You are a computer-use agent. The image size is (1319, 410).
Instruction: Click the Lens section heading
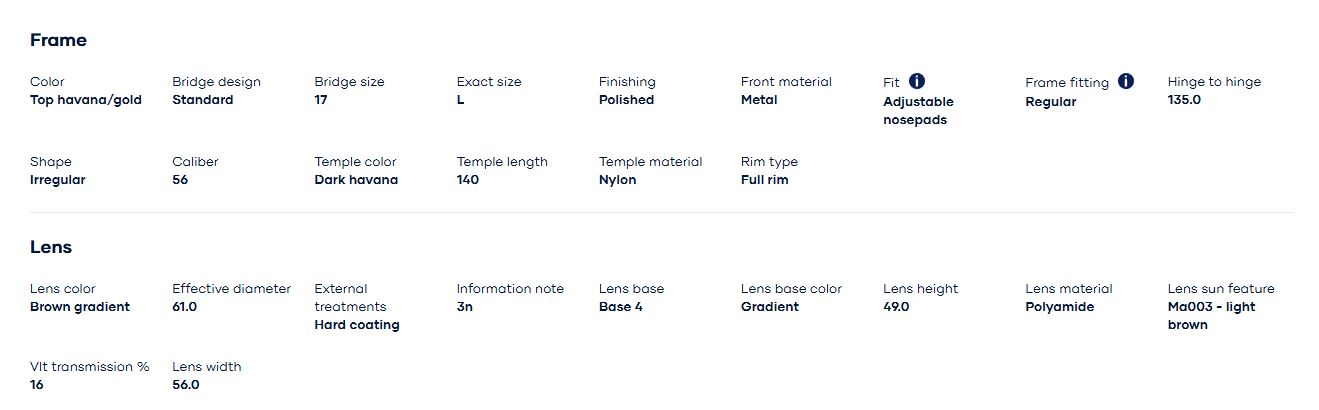pyautogui.click(x=51, y=247)
